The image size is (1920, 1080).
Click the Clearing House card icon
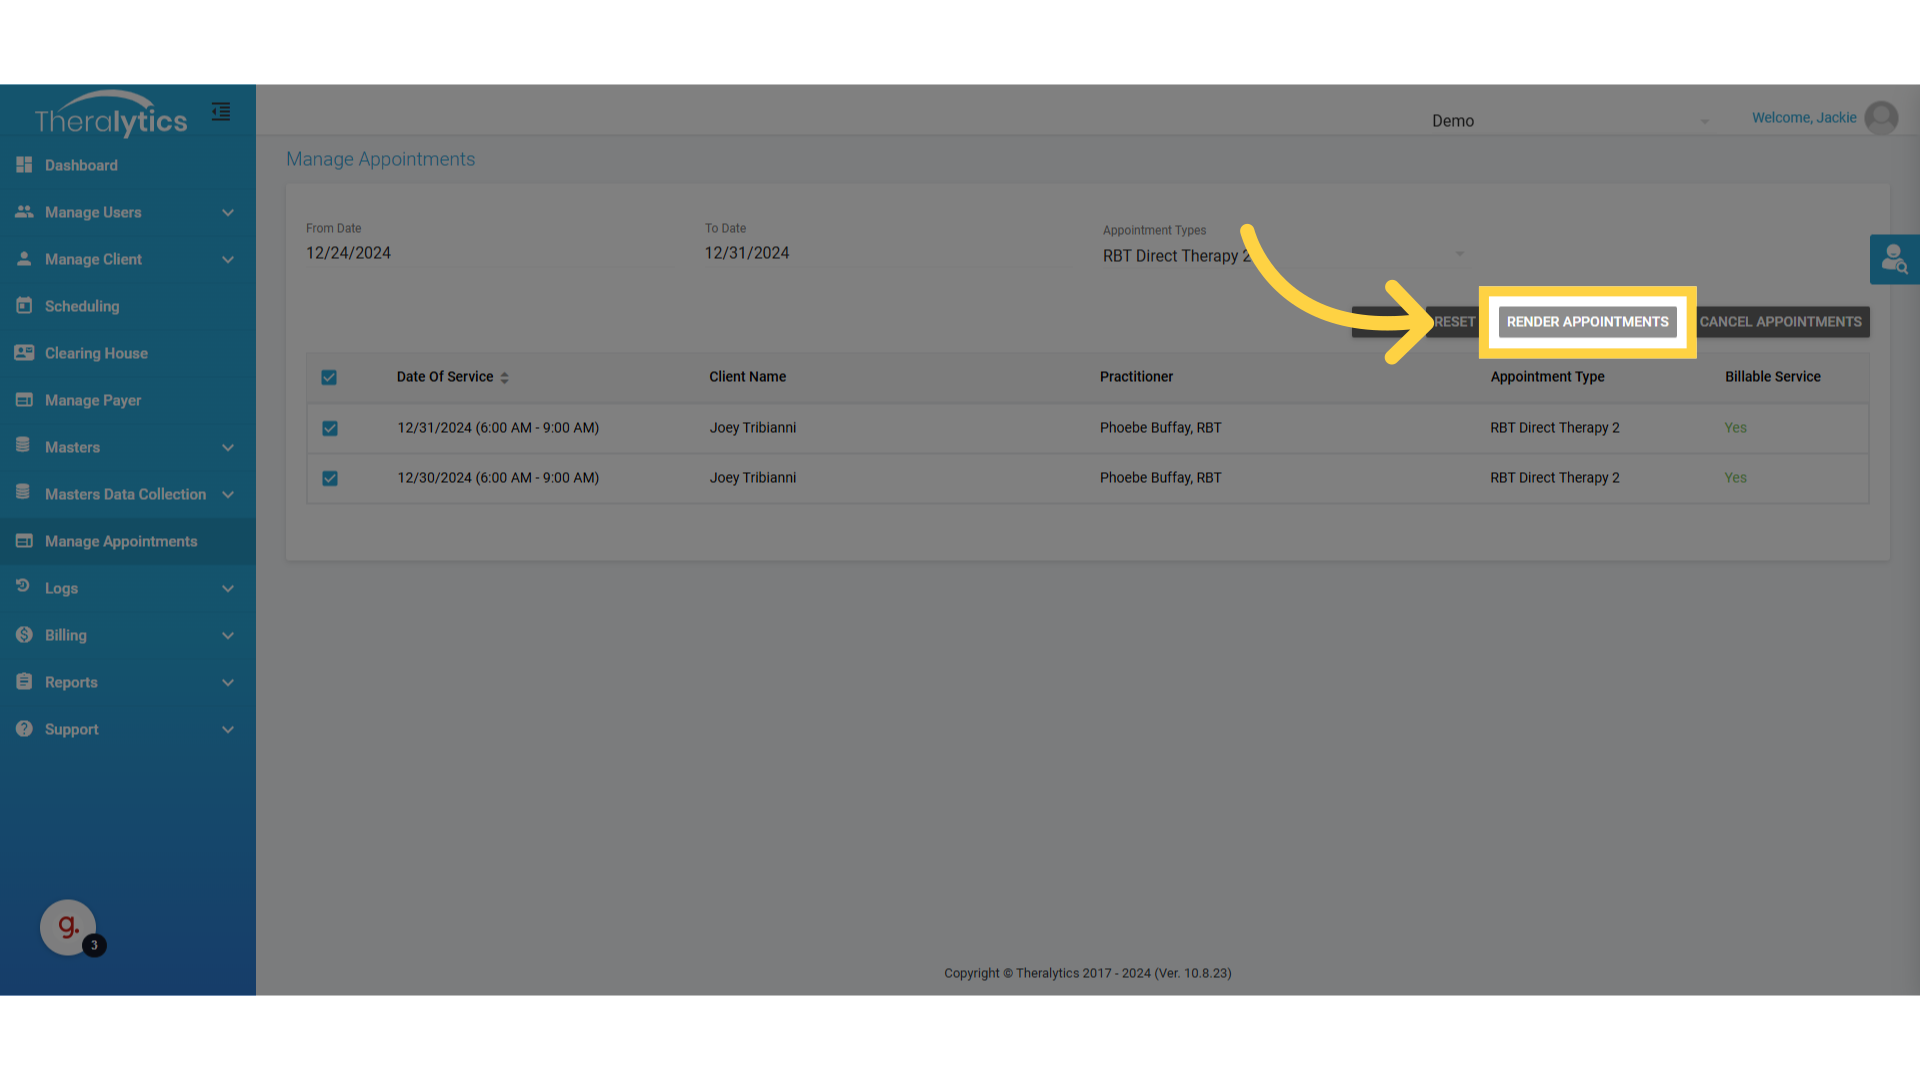click(24, 353)
